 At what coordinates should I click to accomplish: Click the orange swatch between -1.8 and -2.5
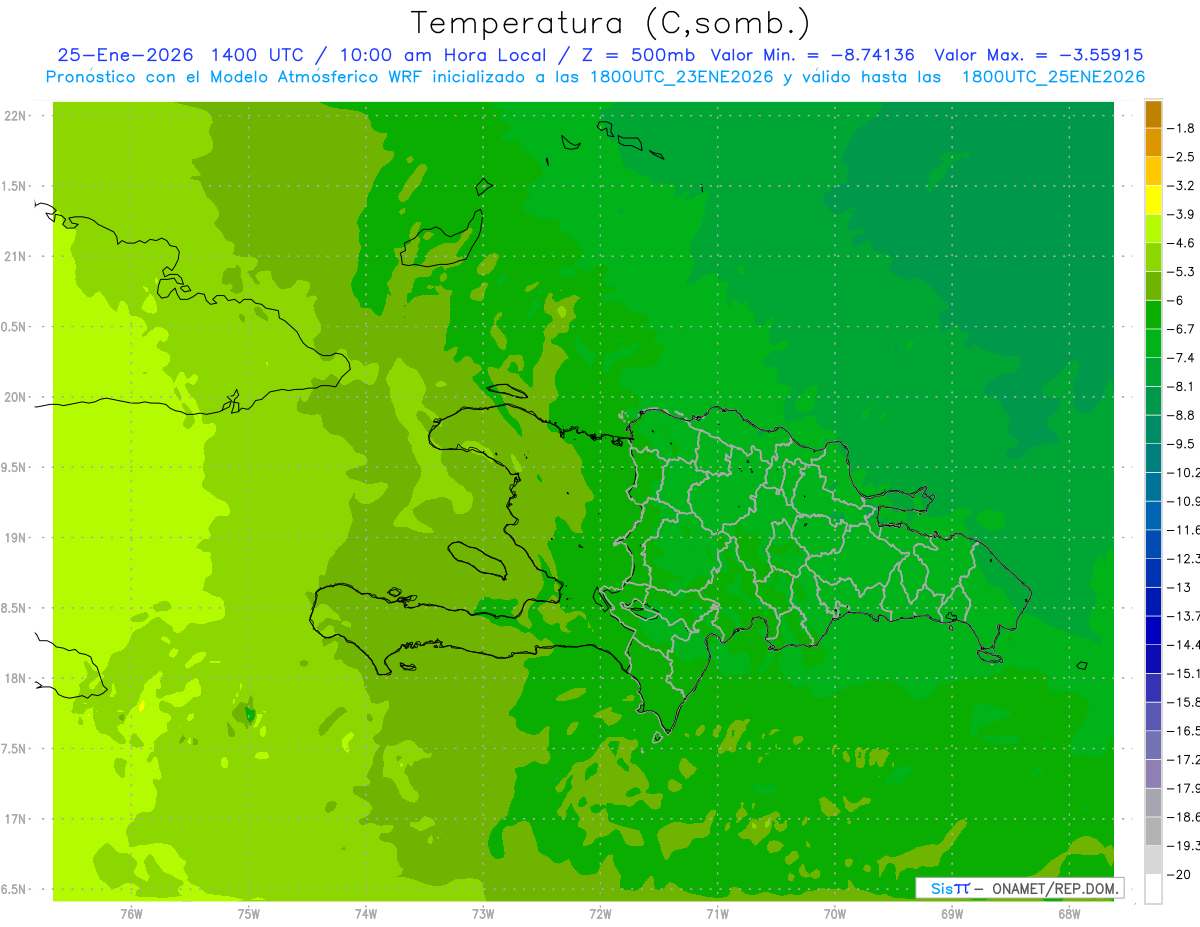(1153, 142)
